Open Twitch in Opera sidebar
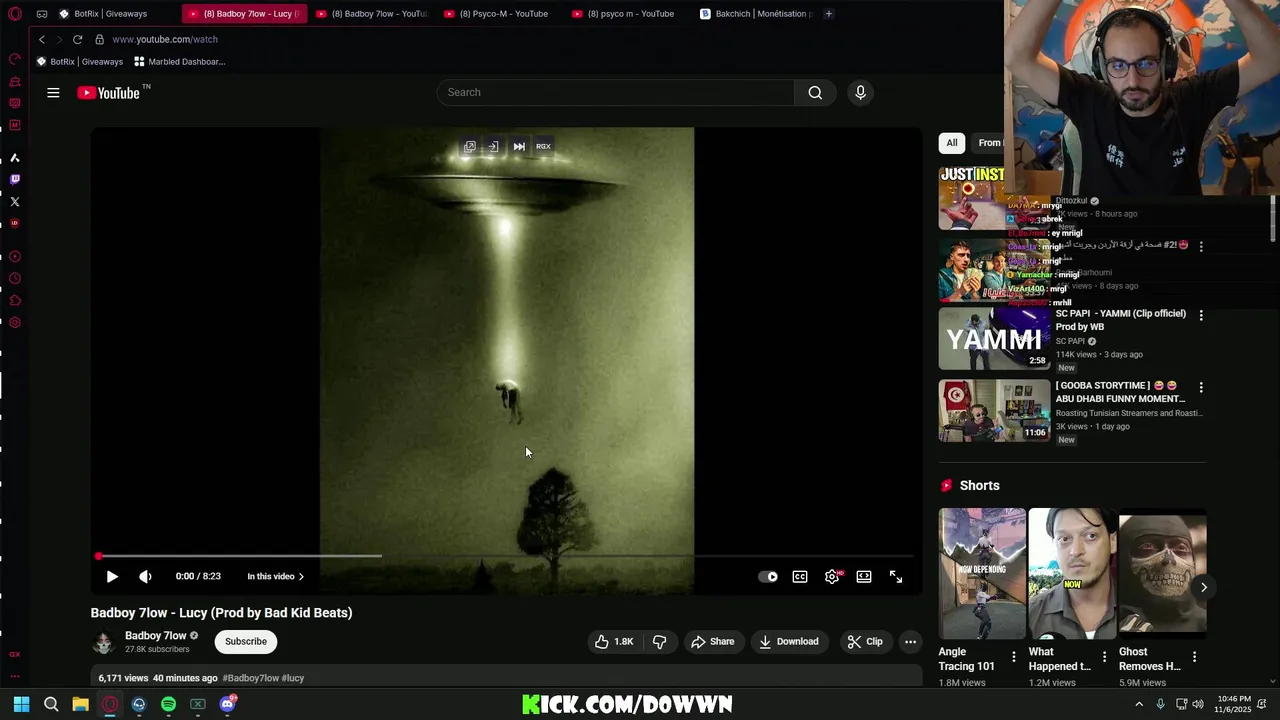Viewport: 1280px width, 720px height. 15,180
